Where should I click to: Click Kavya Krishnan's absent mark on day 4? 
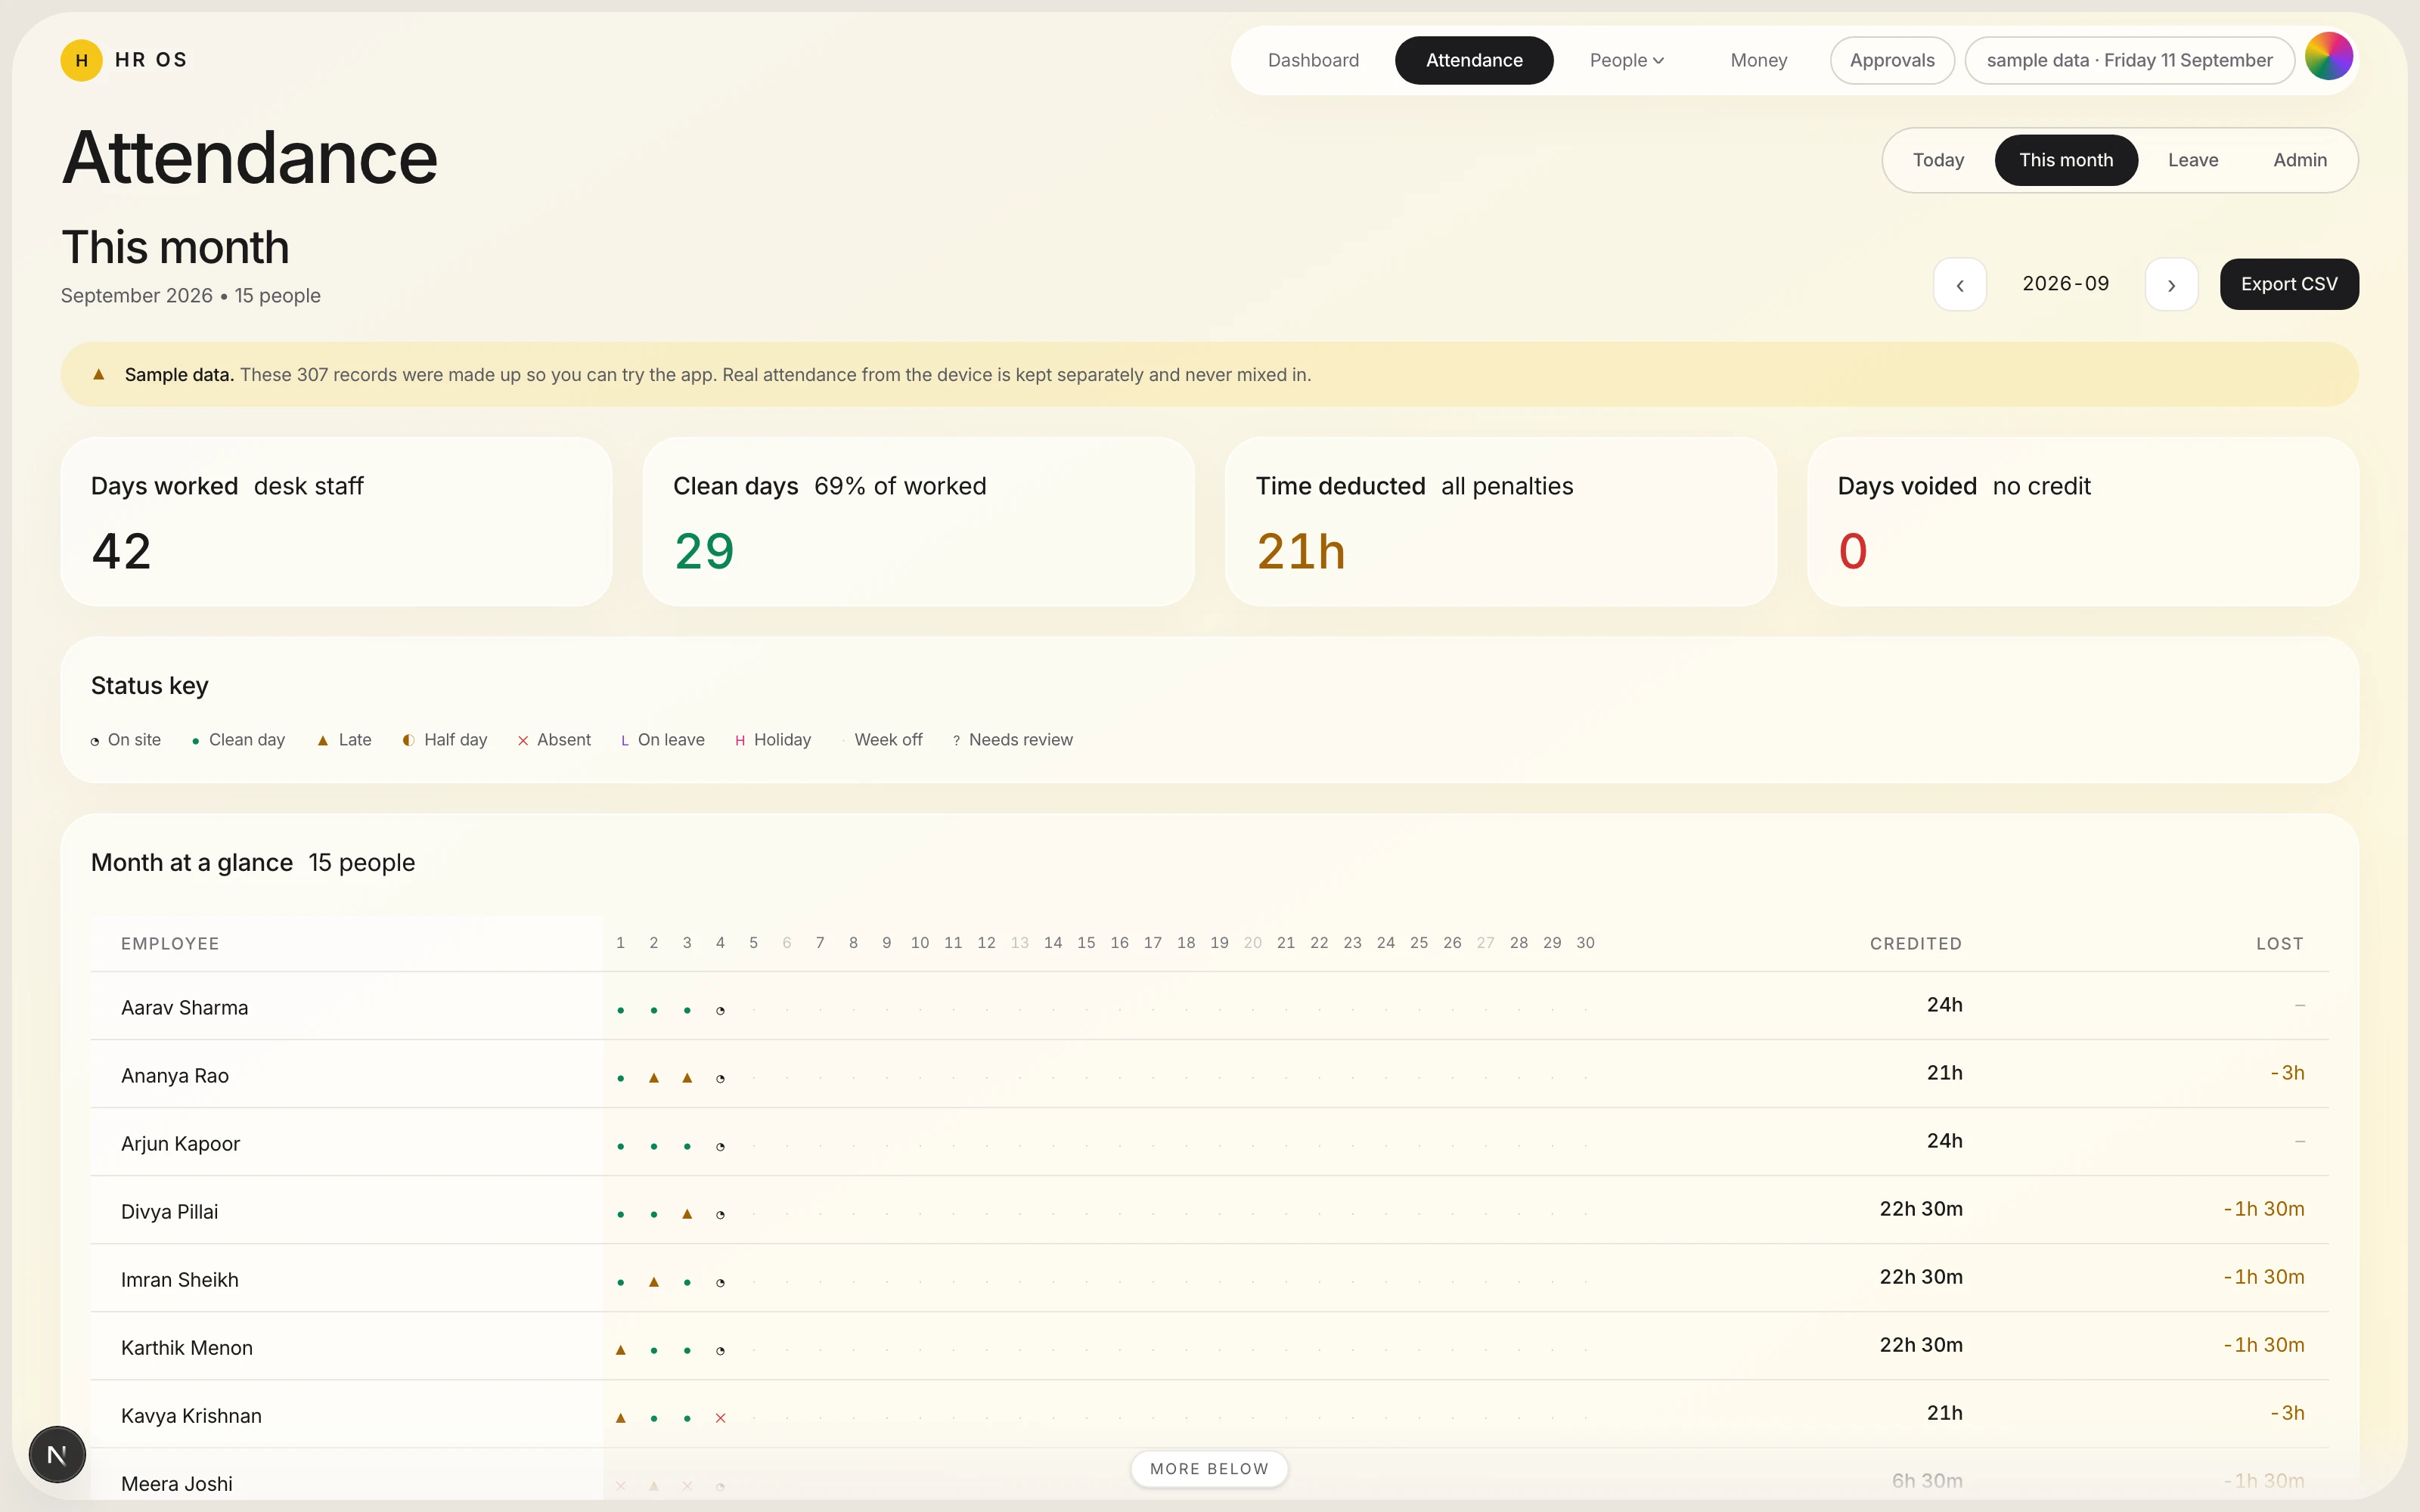tap(720, 1418)
